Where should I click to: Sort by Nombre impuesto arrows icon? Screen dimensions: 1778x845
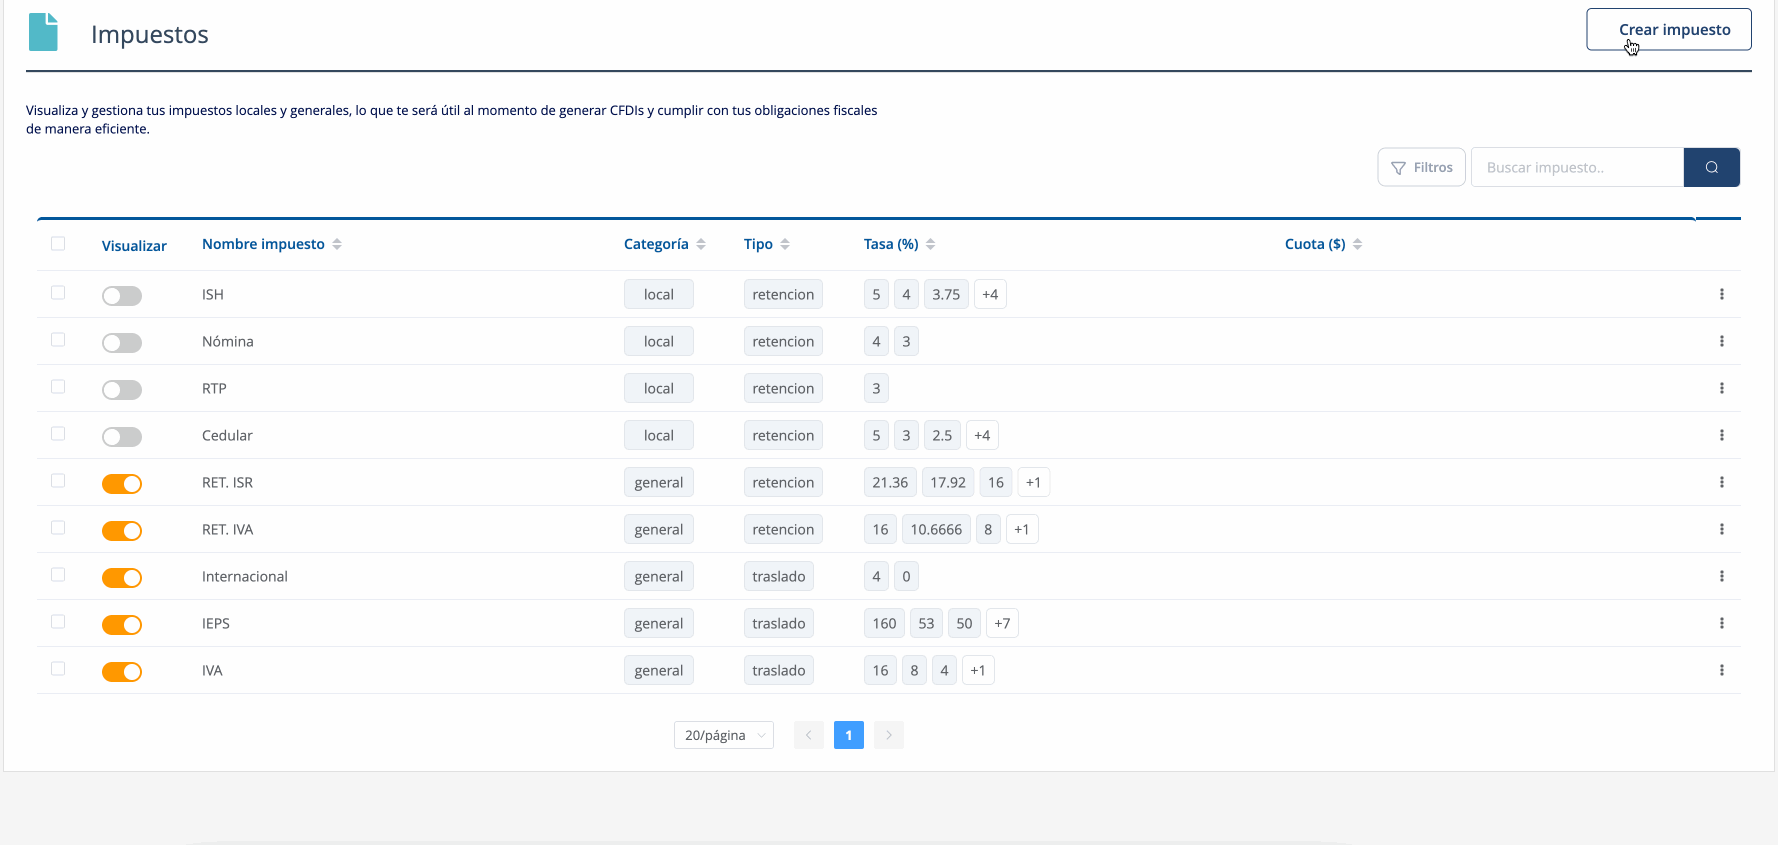coord(337,244)
